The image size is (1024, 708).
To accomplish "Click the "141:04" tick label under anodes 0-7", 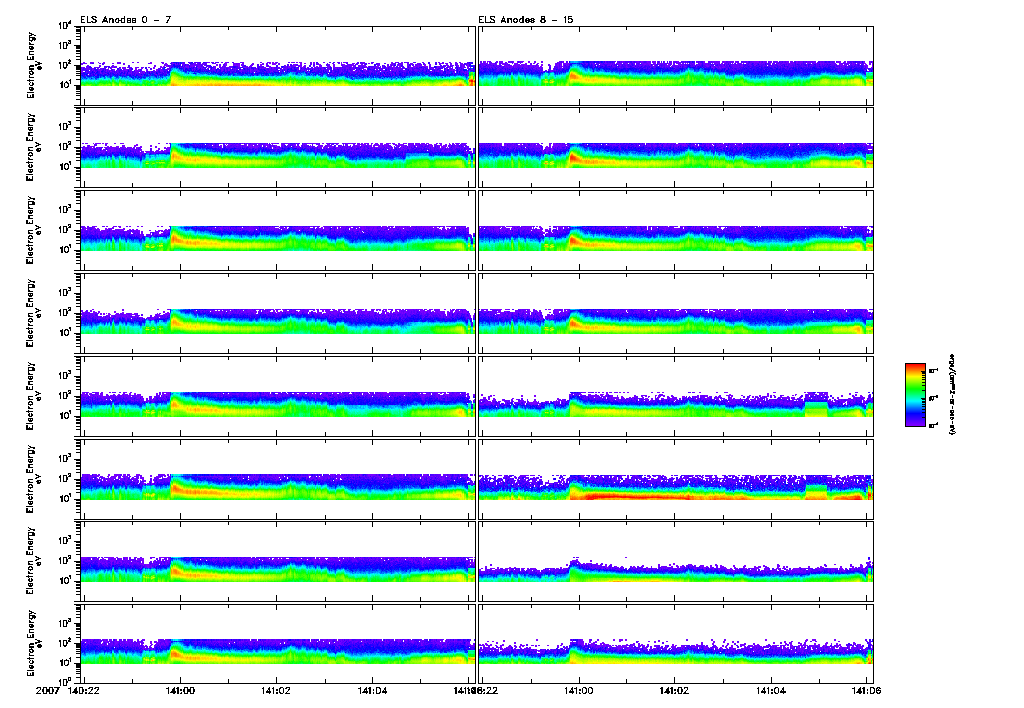I will pos(372,690).
